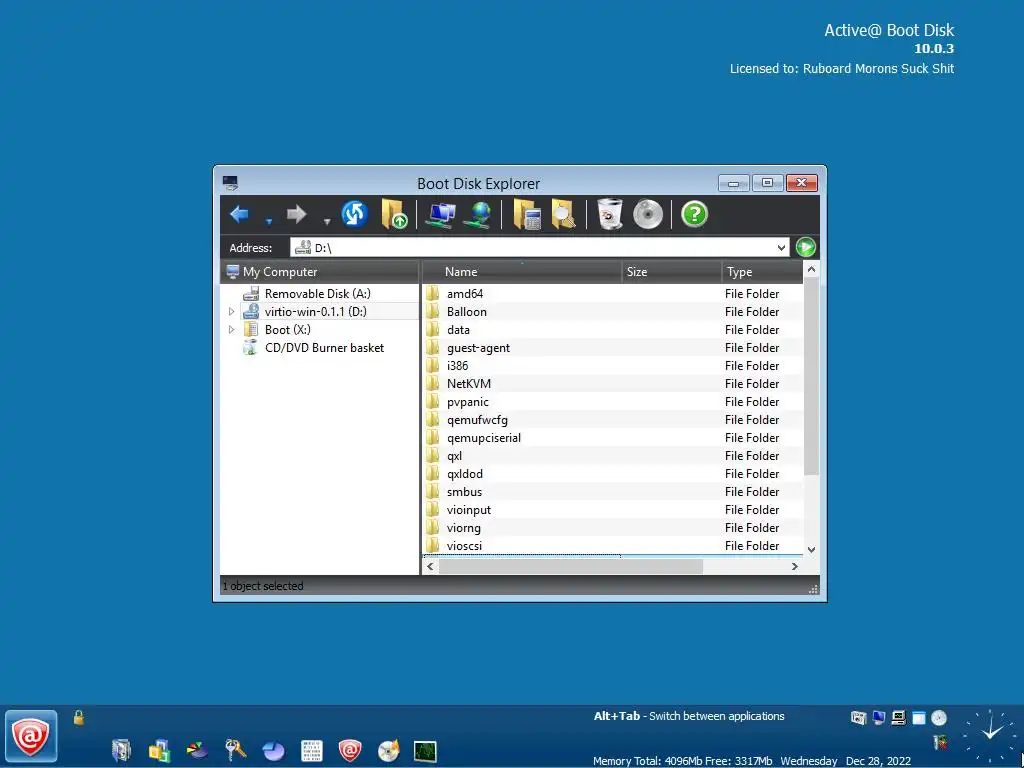Click the padlock icon on taskbar
The image size is (1024, 768).
pyautogui.click(x=78, y=718)
